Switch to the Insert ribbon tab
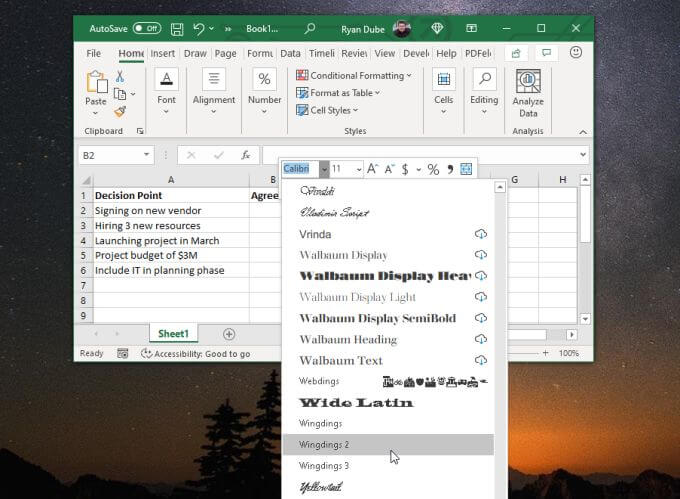Image resolution: width=680 pixels, height=499 pixels. pos(163,53)
